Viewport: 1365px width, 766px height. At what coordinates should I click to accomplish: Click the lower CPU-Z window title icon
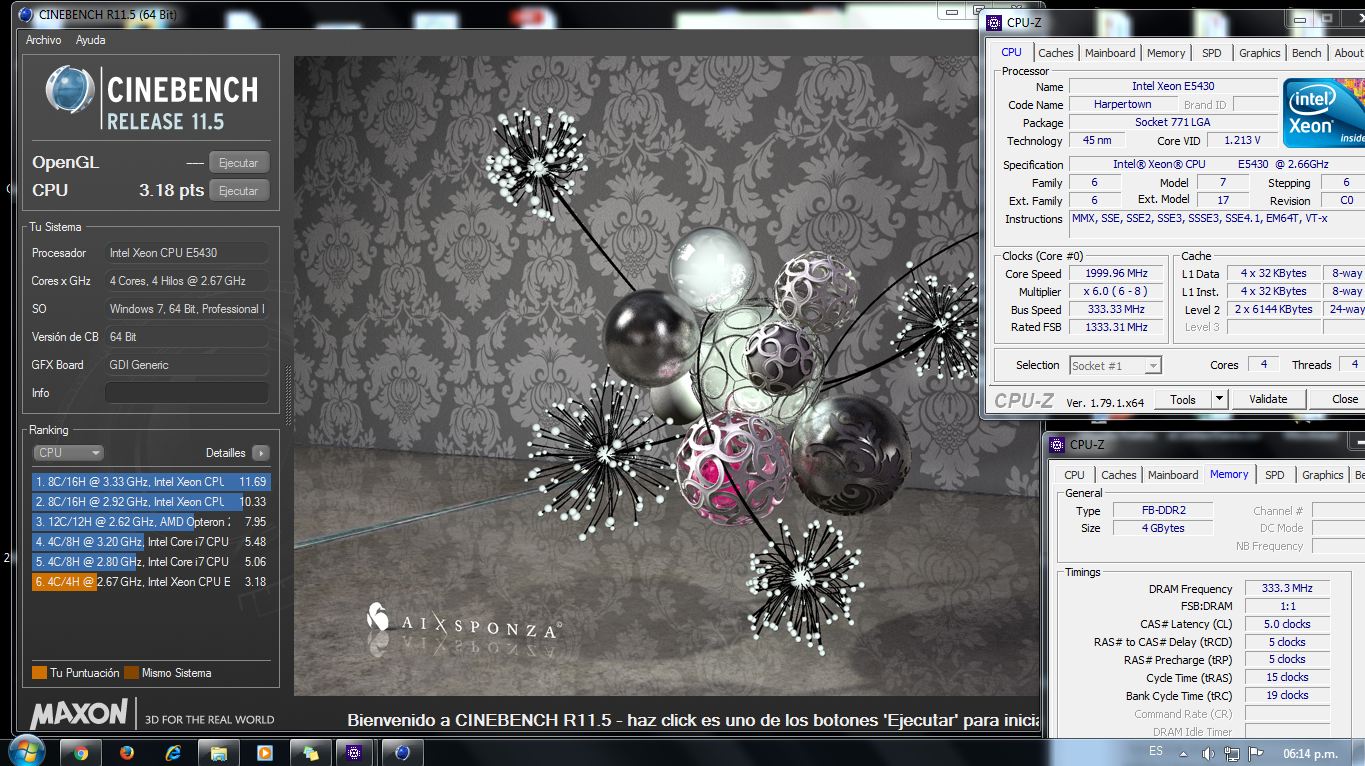click(1057, 445)
